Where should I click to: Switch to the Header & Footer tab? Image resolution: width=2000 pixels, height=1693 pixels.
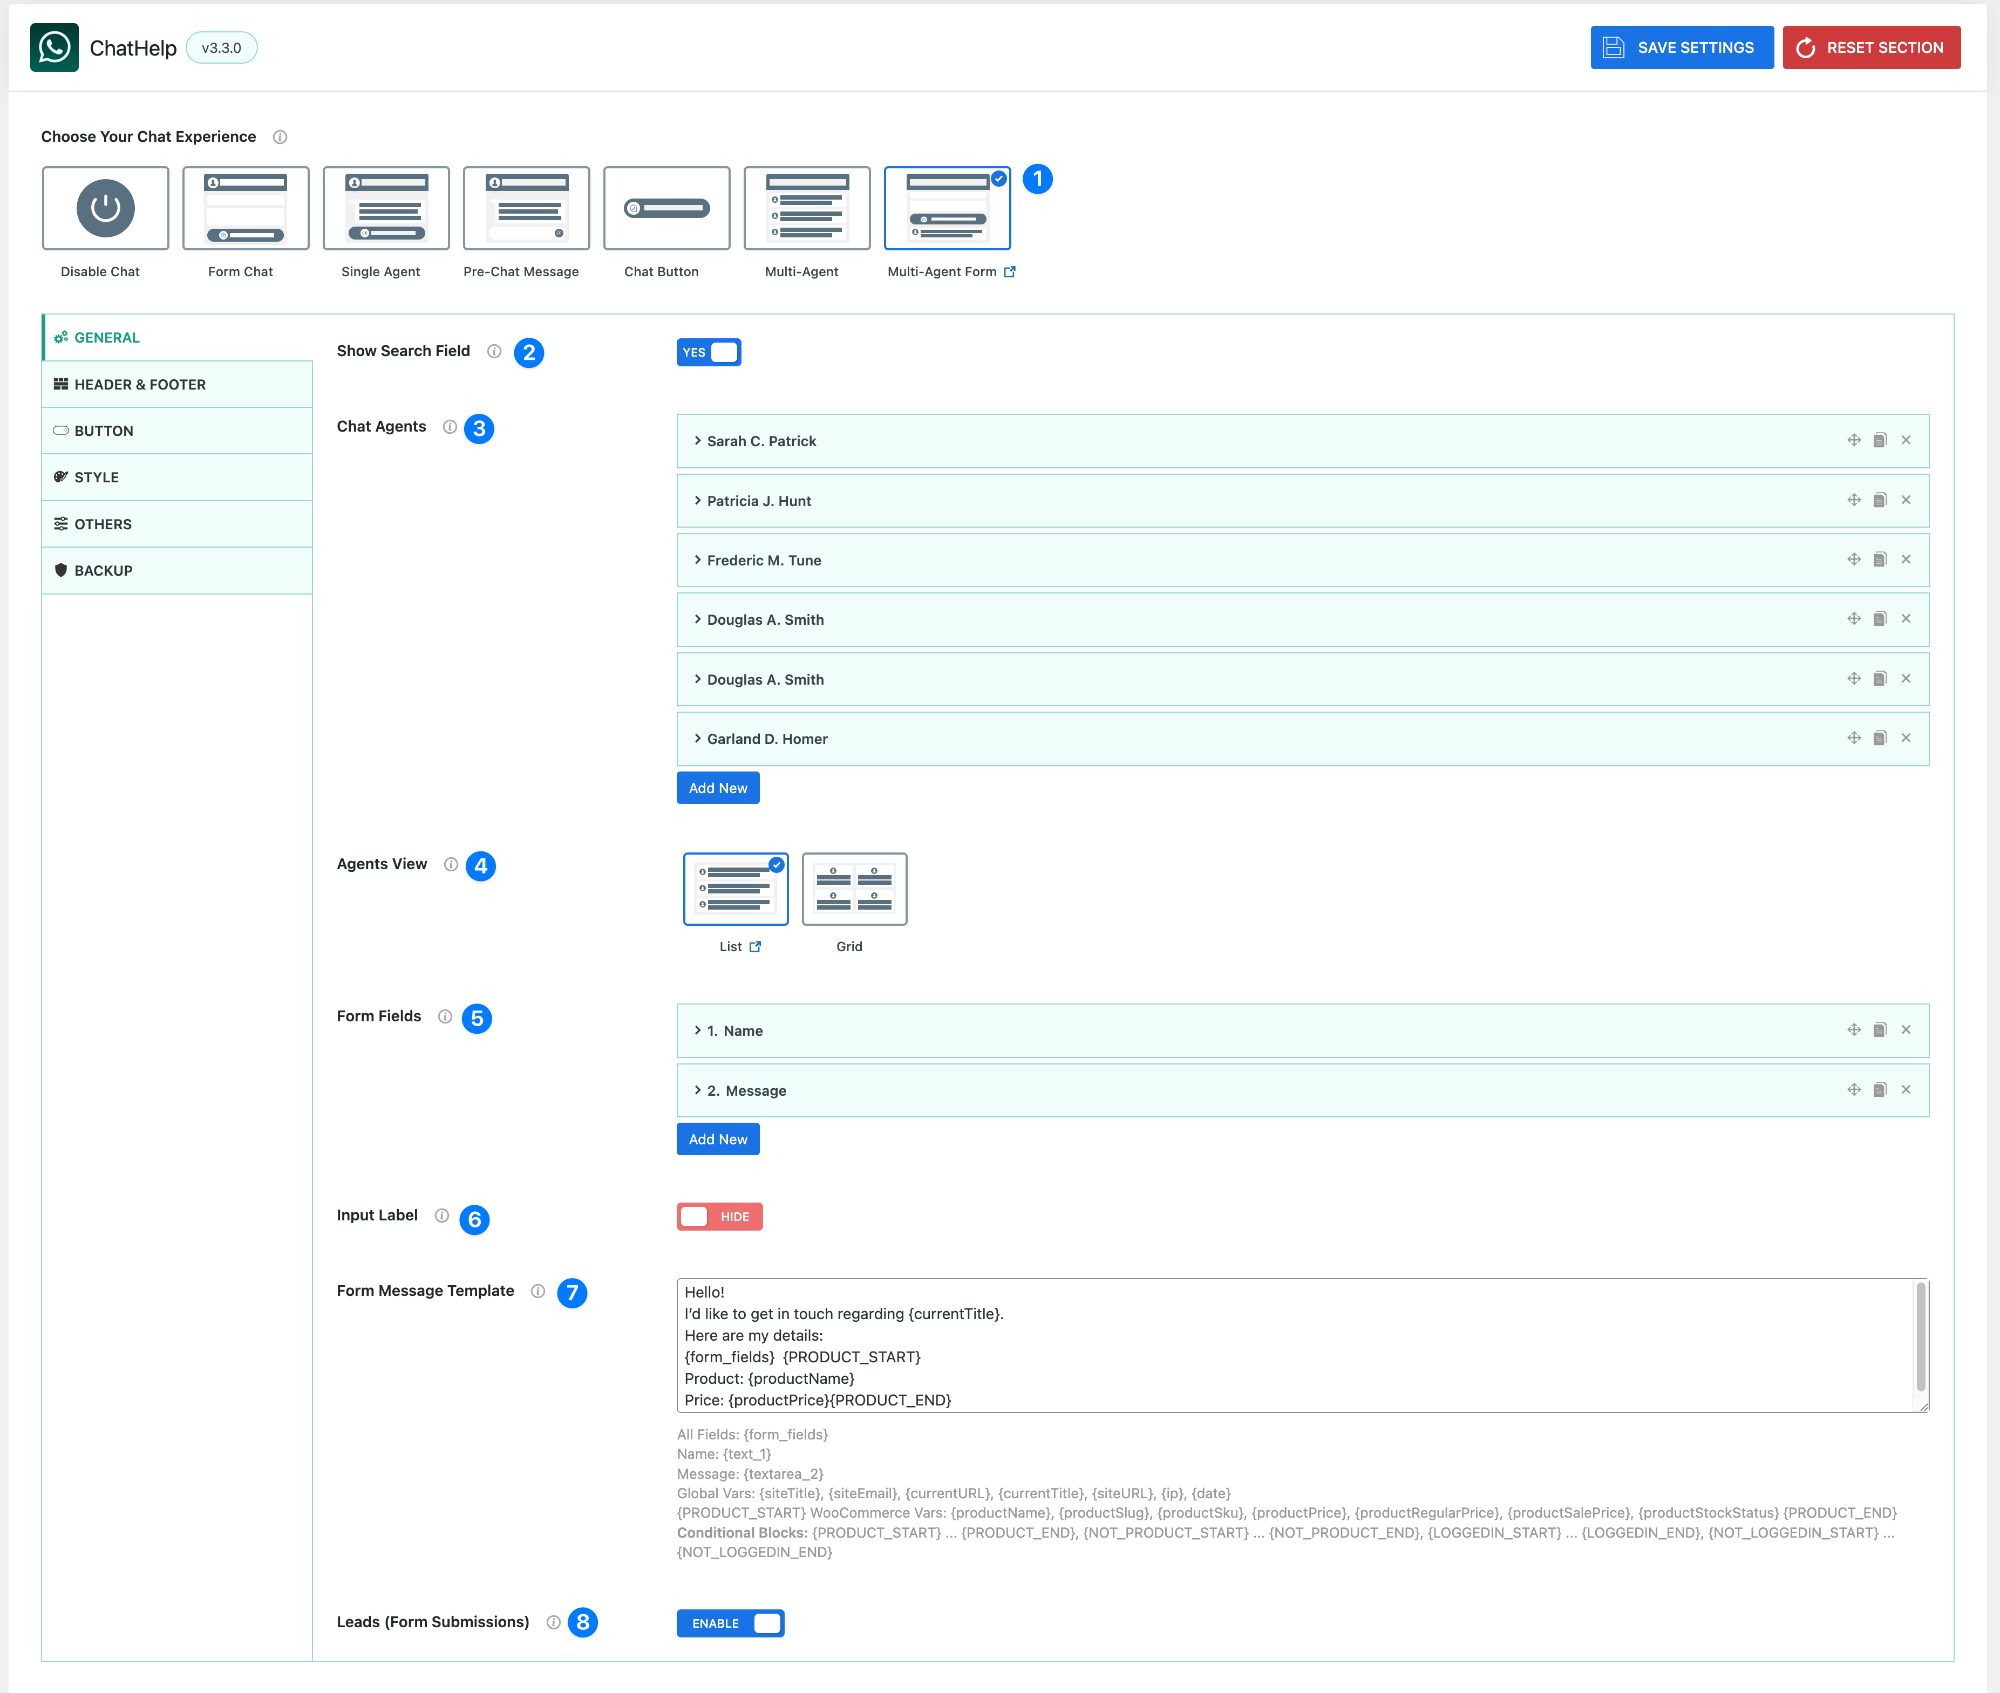click(x=140, y=384)
